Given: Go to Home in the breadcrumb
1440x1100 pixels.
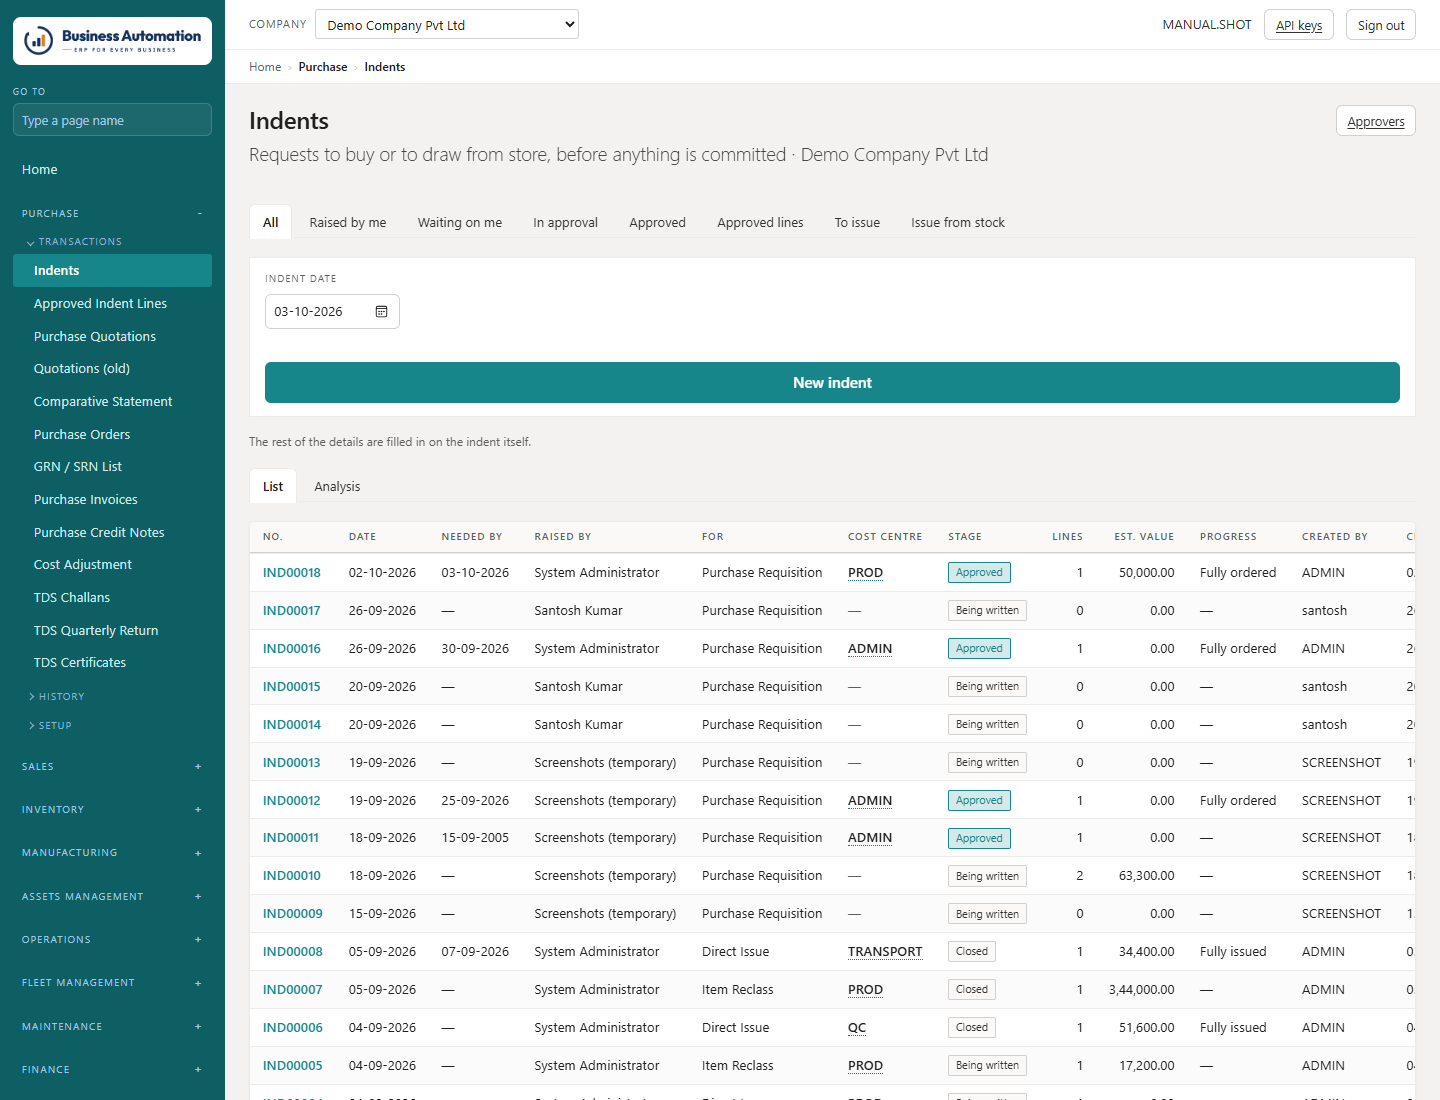Looking at the screenshot, I should point(265,67).
